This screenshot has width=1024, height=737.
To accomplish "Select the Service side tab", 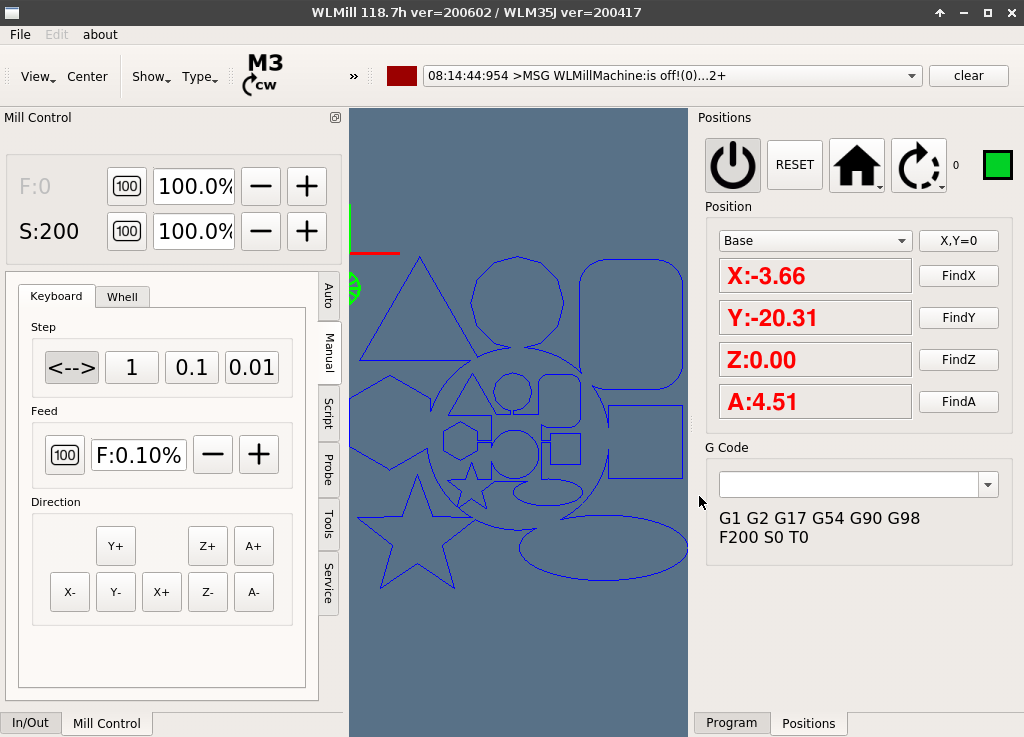I will click(x=329, y=583).
